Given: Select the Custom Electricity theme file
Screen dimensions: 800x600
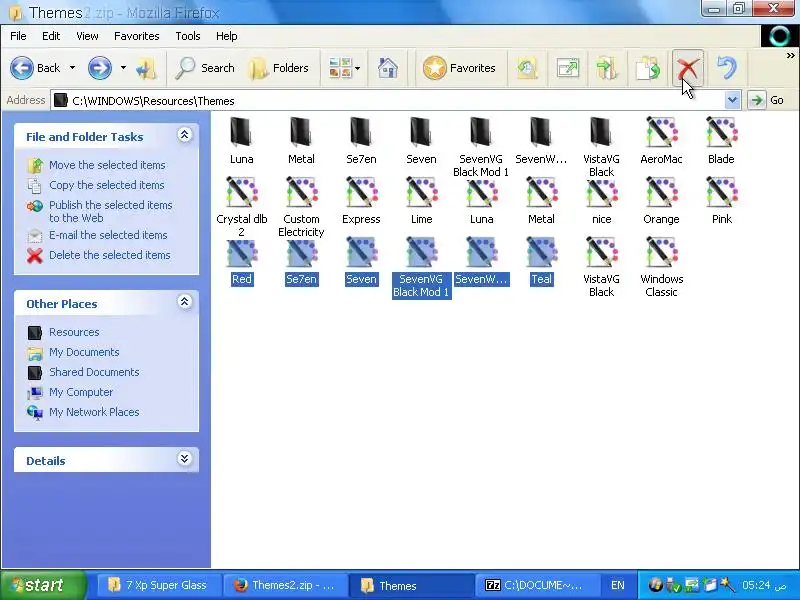Looking at the screenshot, I should click(x=301, y=192).
